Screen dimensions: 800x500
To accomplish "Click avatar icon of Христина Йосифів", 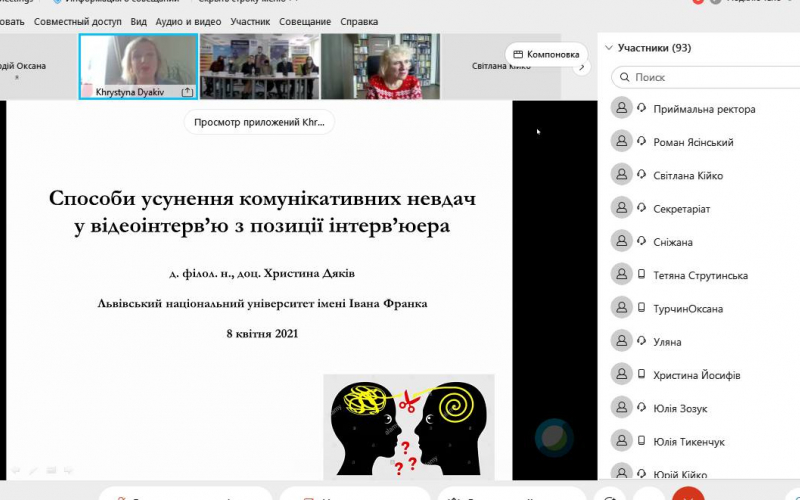I will click(x=621, y=374).
